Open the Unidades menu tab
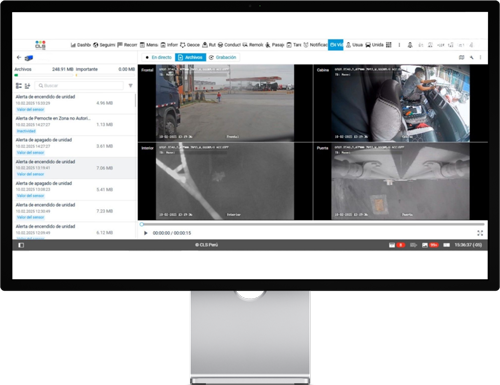 coord(374,45)
